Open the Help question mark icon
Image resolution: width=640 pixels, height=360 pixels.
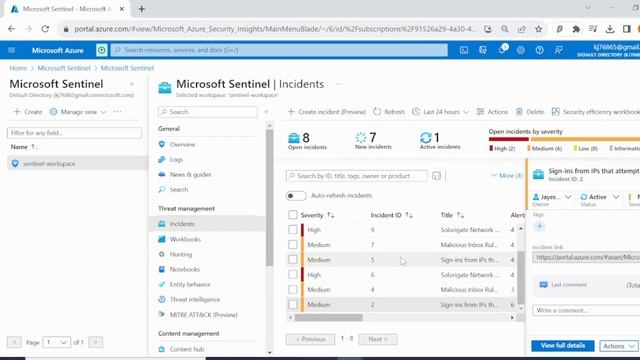(x=539, y=50)
